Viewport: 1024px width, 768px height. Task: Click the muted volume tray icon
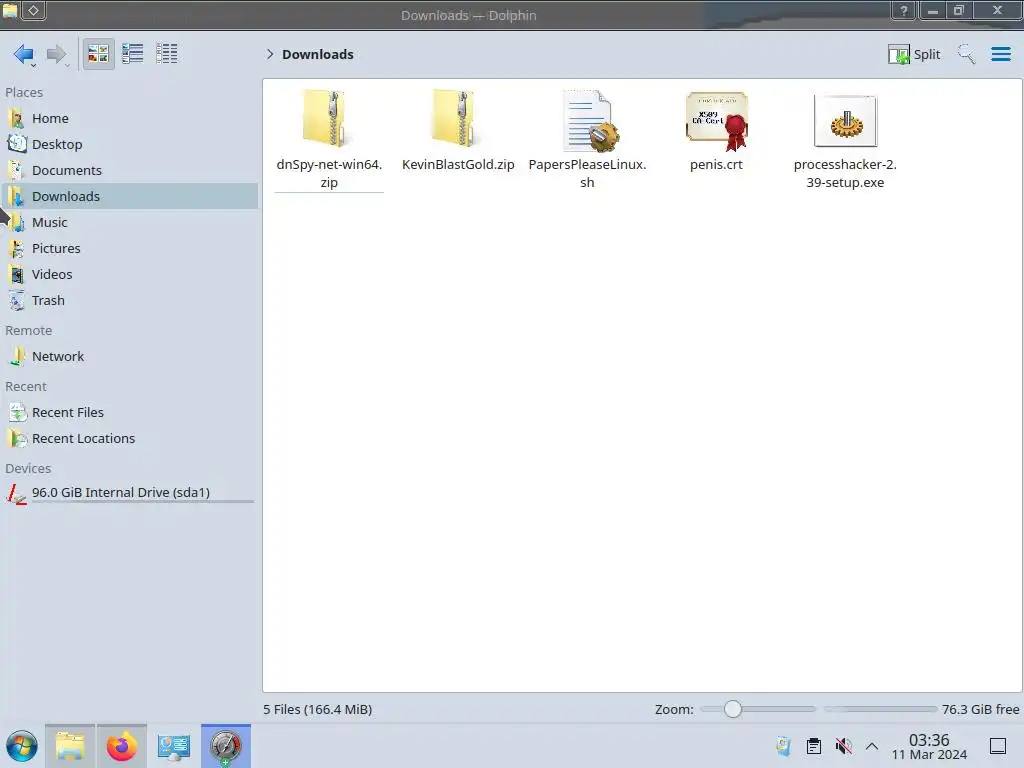tap(844, 746)
